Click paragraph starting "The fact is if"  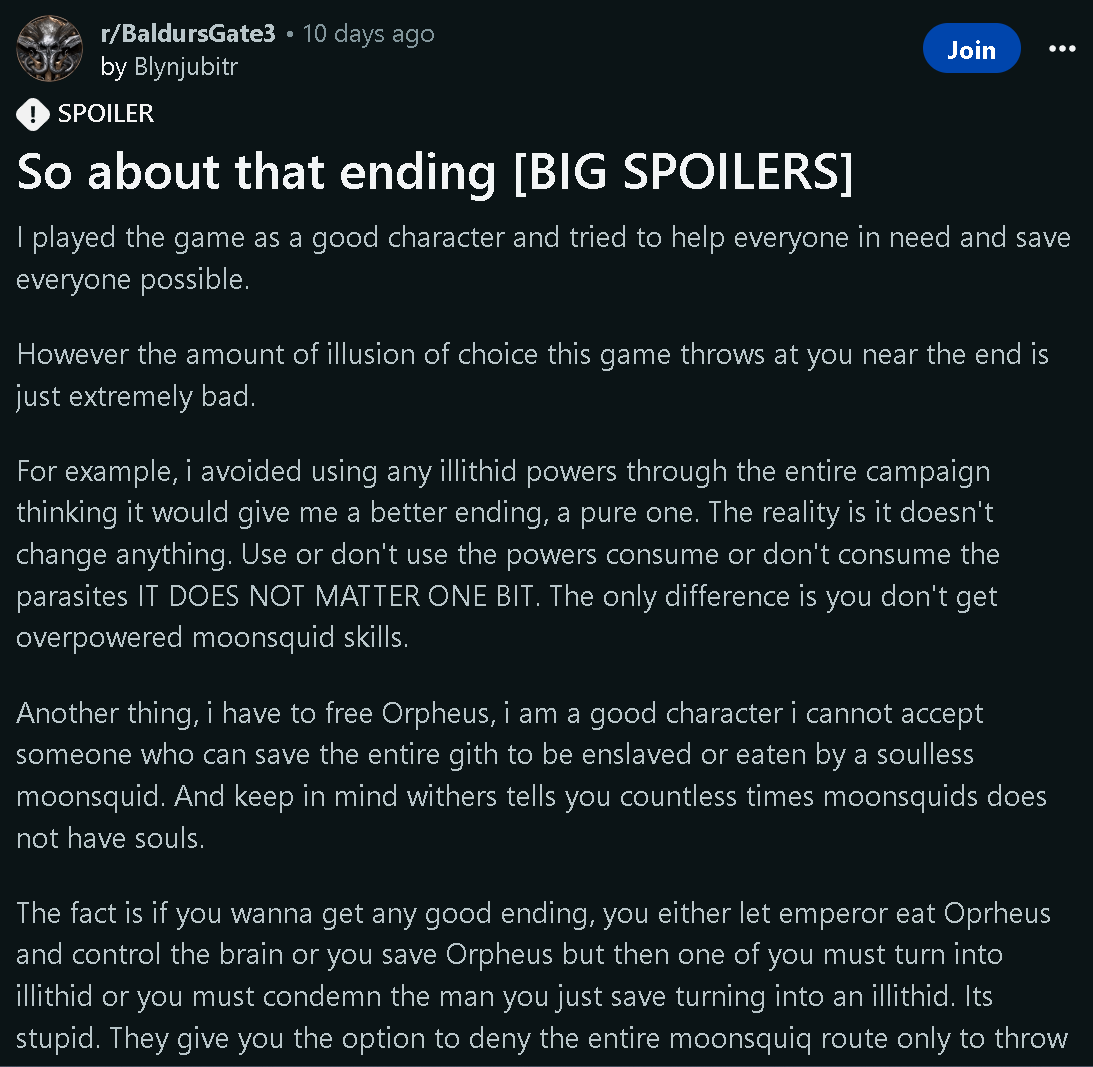542,976
